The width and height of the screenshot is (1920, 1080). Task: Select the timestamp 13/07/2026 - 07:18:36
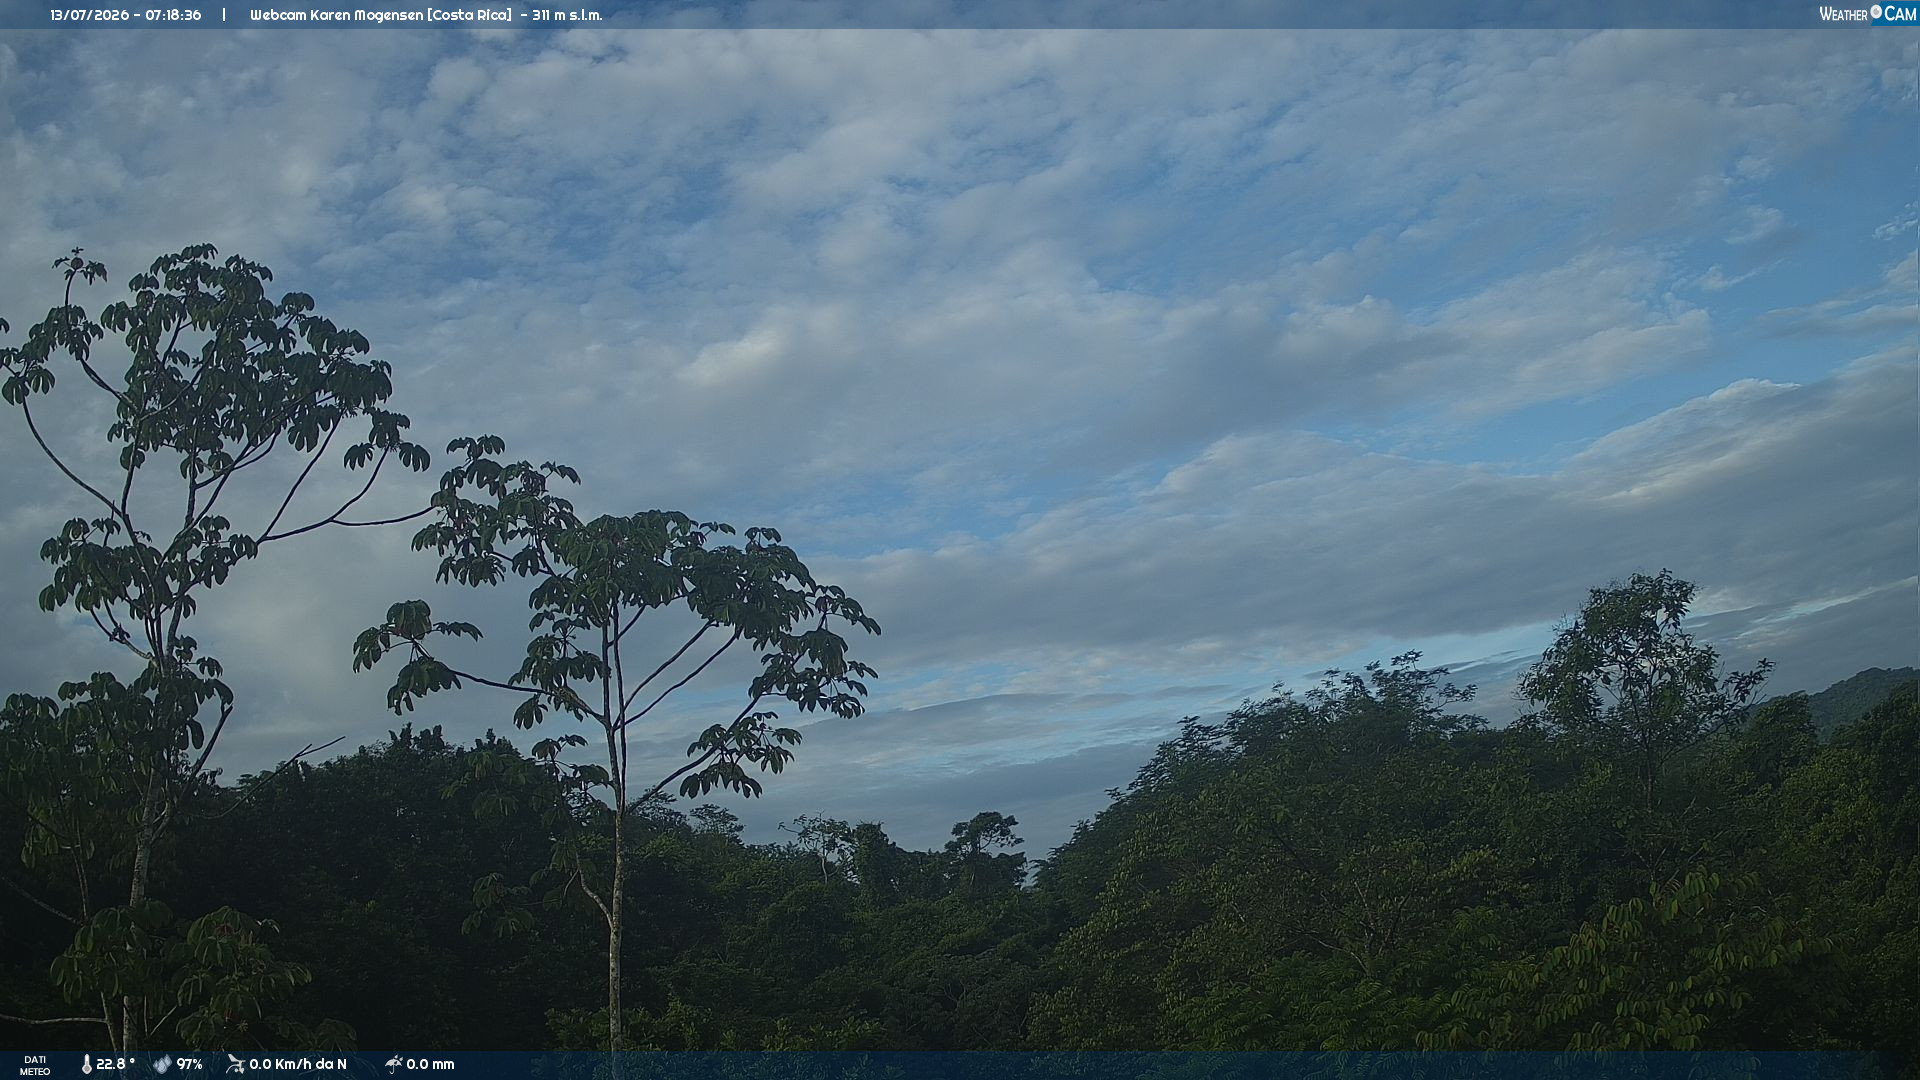click(x=126, y=15)
